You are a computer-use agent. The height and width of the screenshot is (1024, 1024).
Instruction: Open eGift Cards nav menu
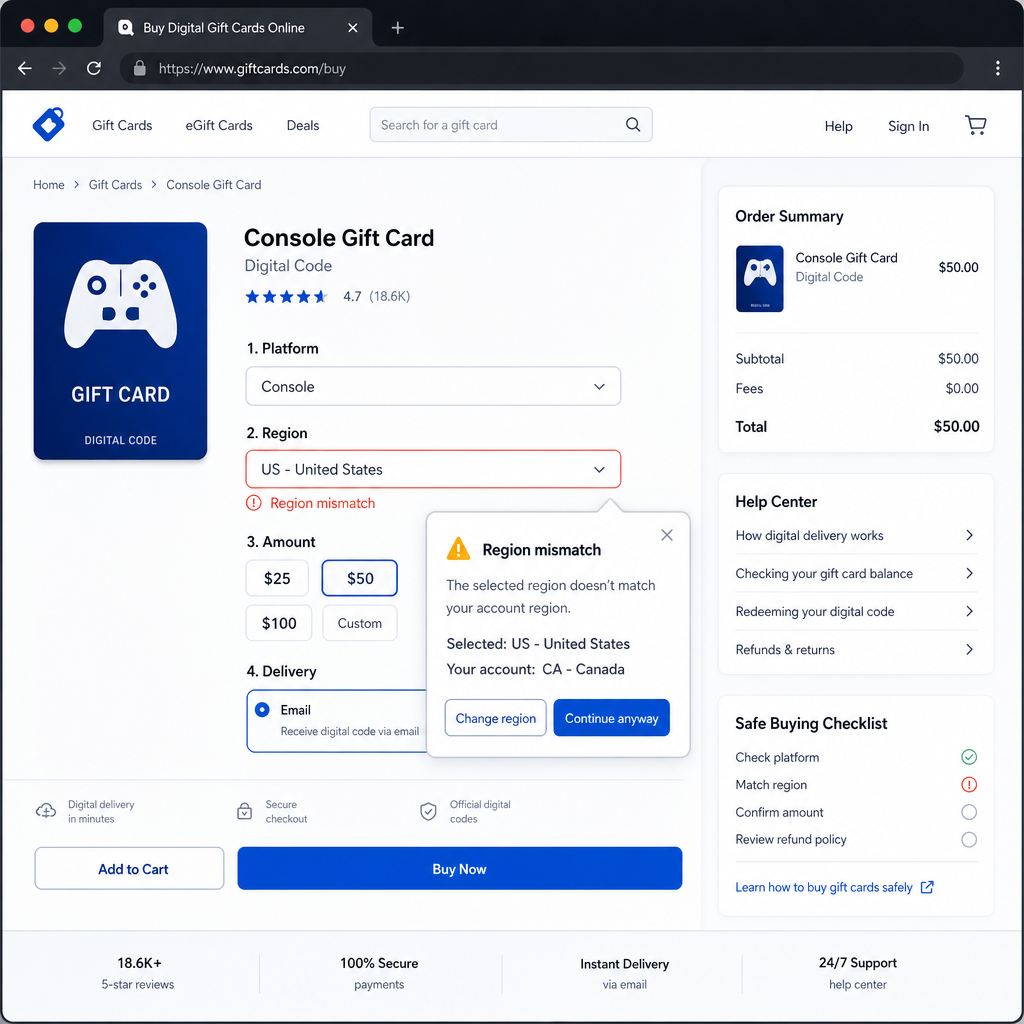[x=219, y=125]
